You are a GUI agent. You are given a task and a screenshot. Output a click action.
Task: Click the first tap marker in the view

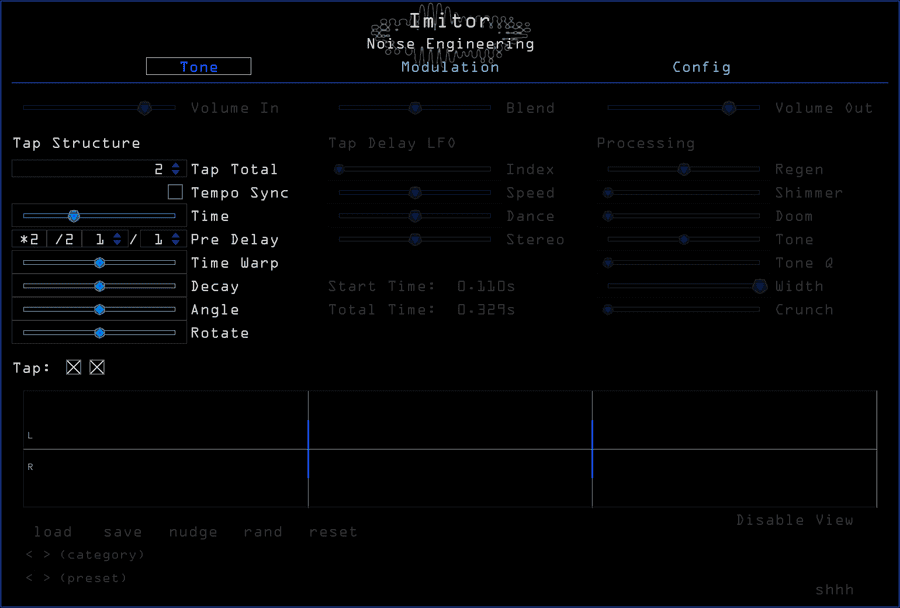(308, 449)
